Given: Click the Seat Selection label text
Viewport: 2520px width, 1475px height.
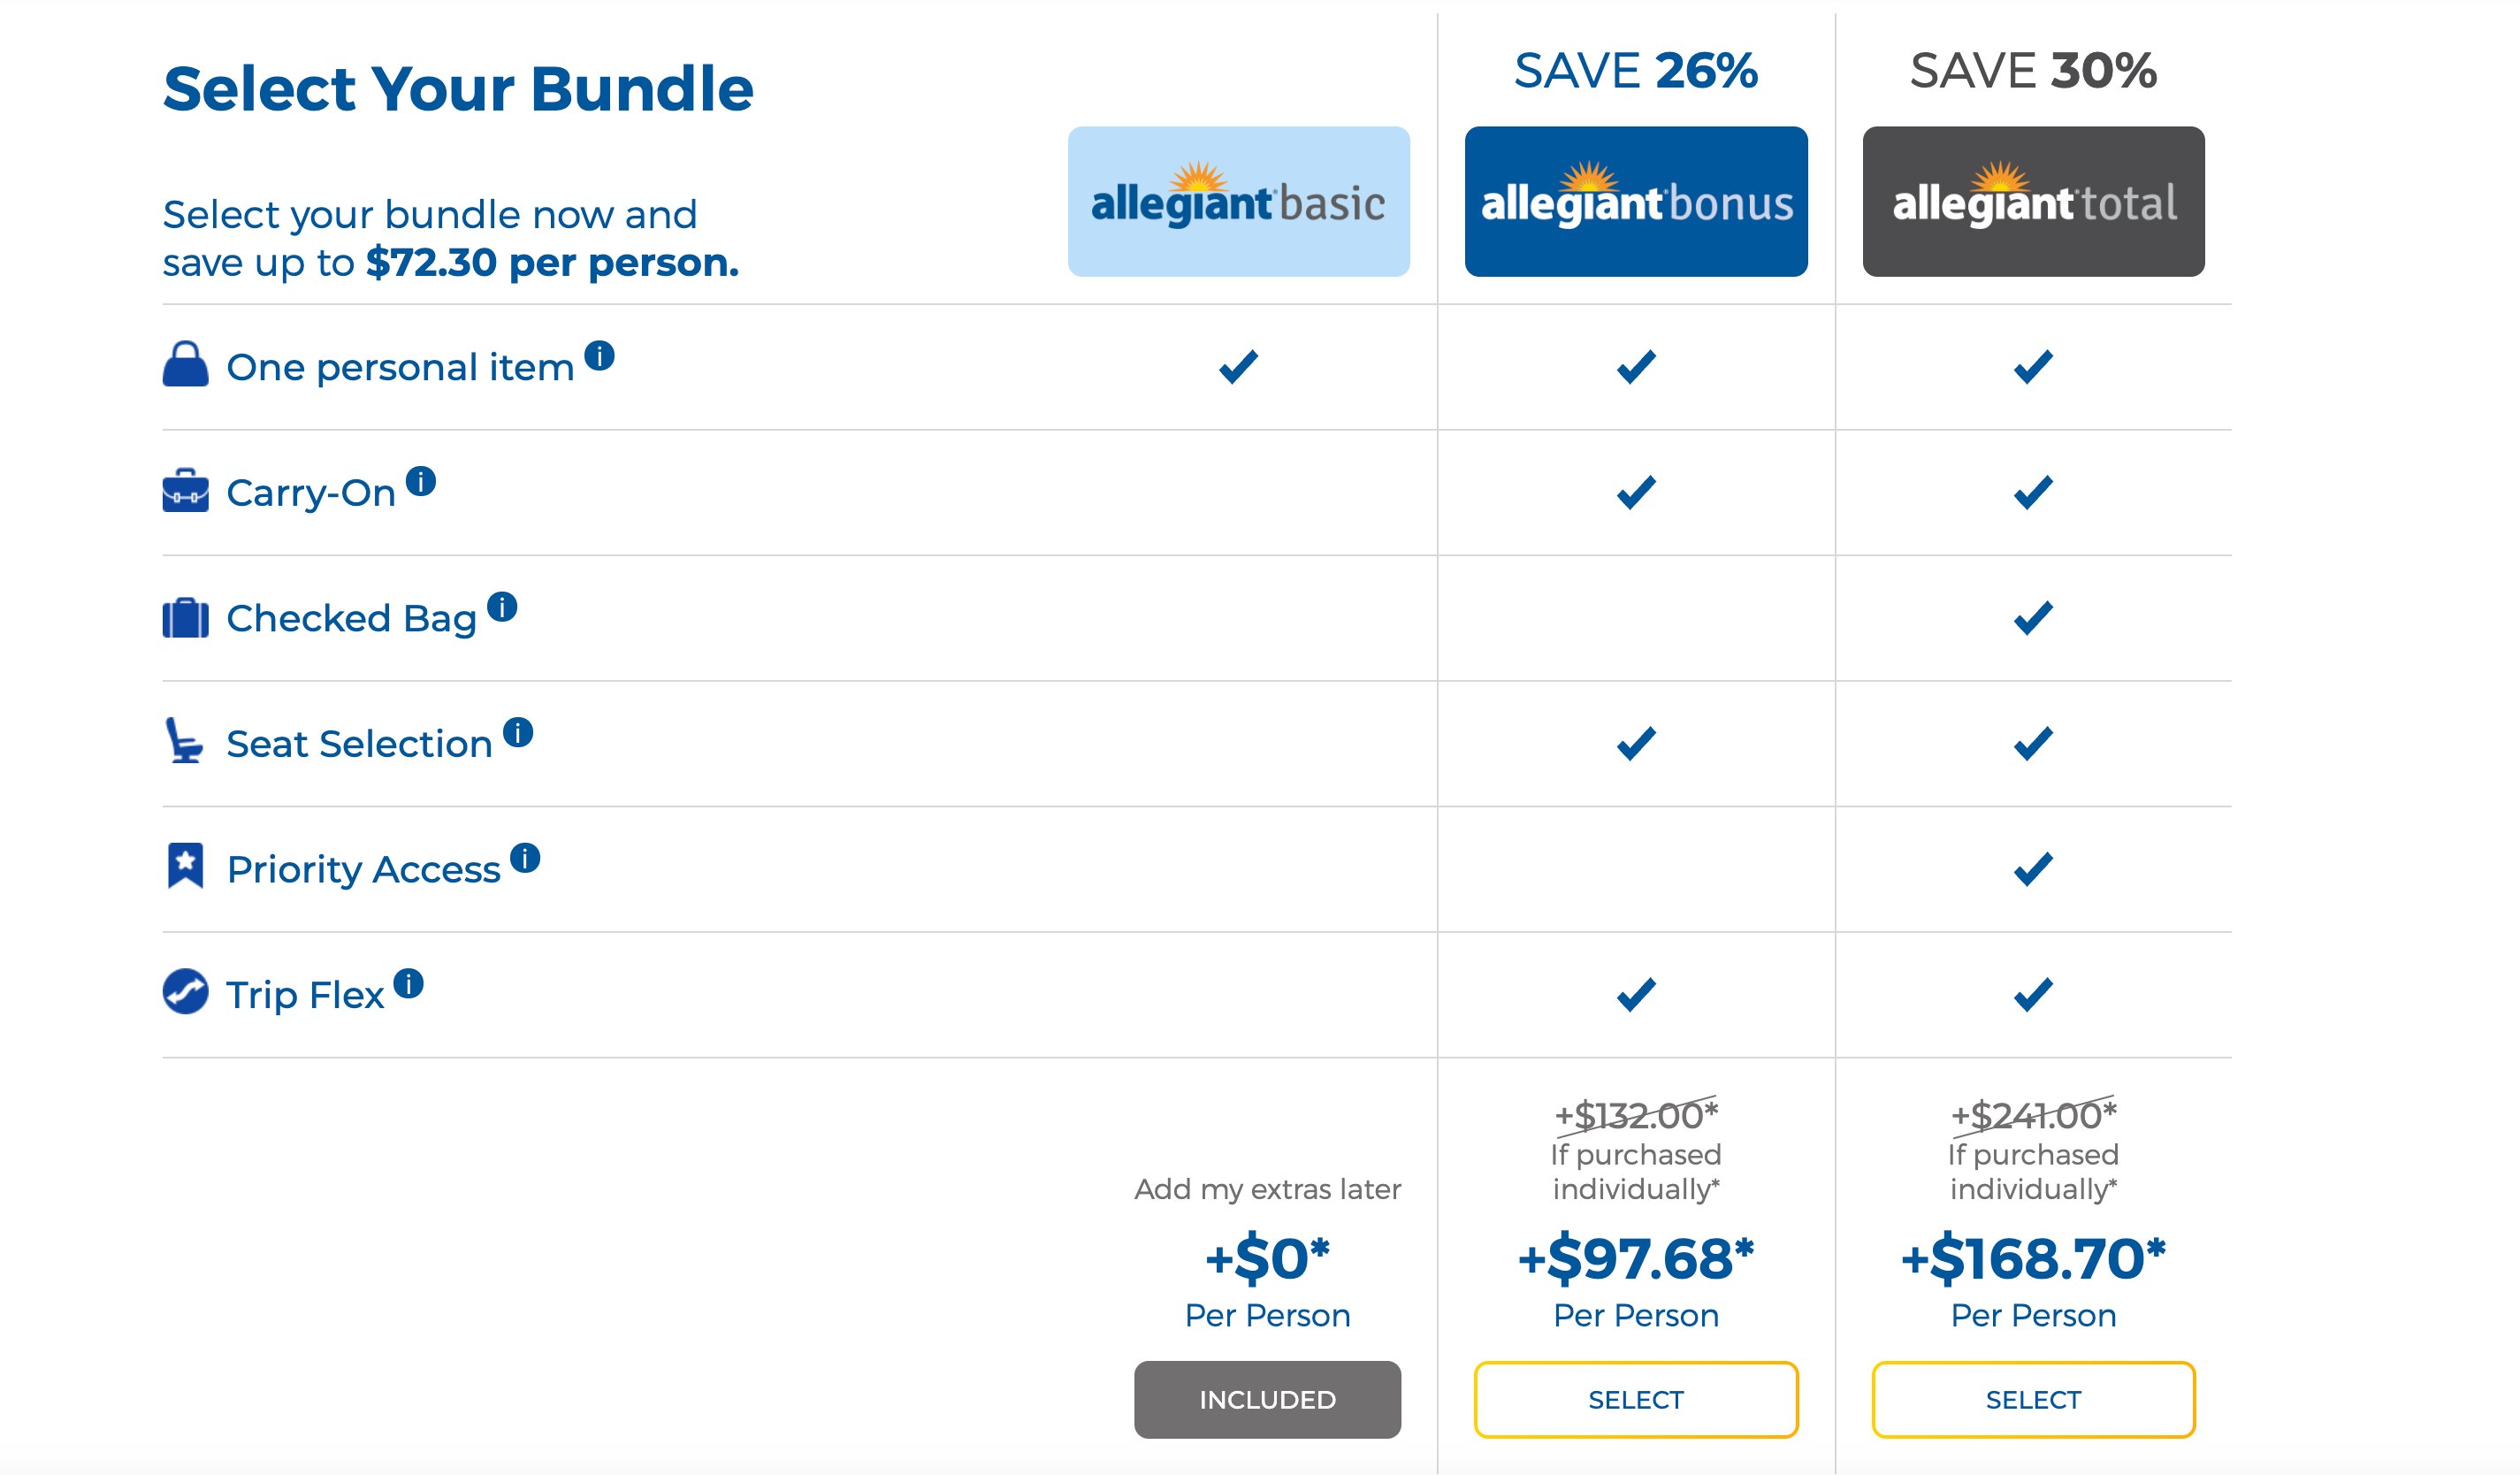Looking at the screenshot, I should [x=359, y=744].
